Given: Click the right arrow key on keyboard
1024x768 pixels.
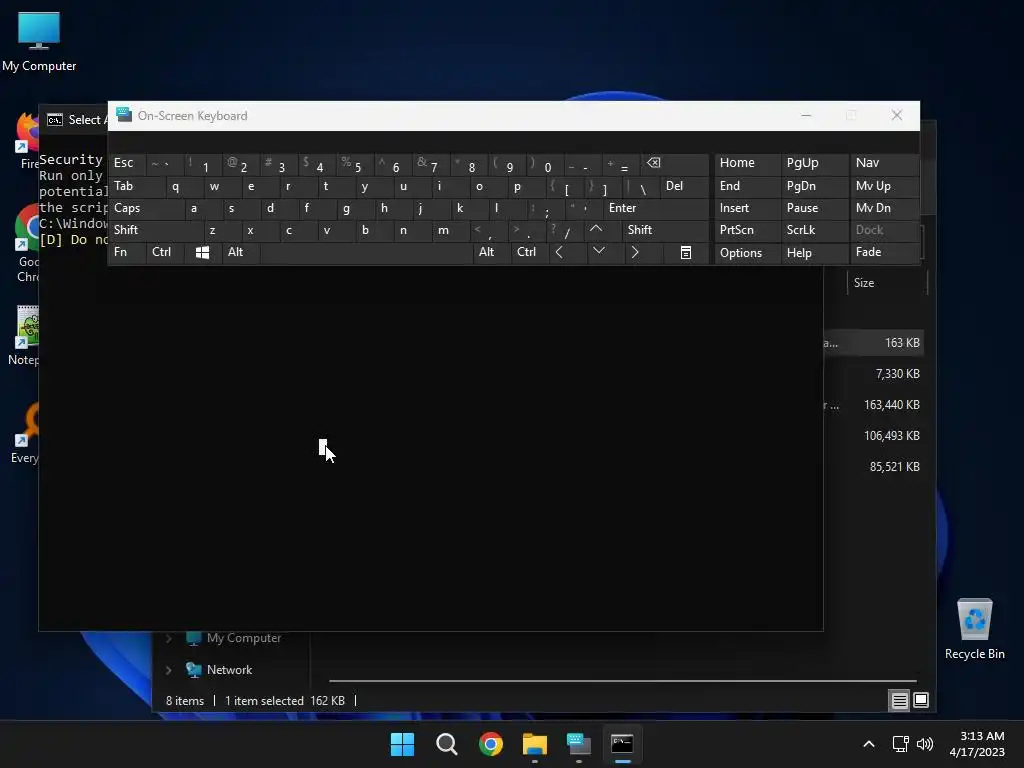Looking at the screenshot, I should pyautogui.click(x=635, y=253).
